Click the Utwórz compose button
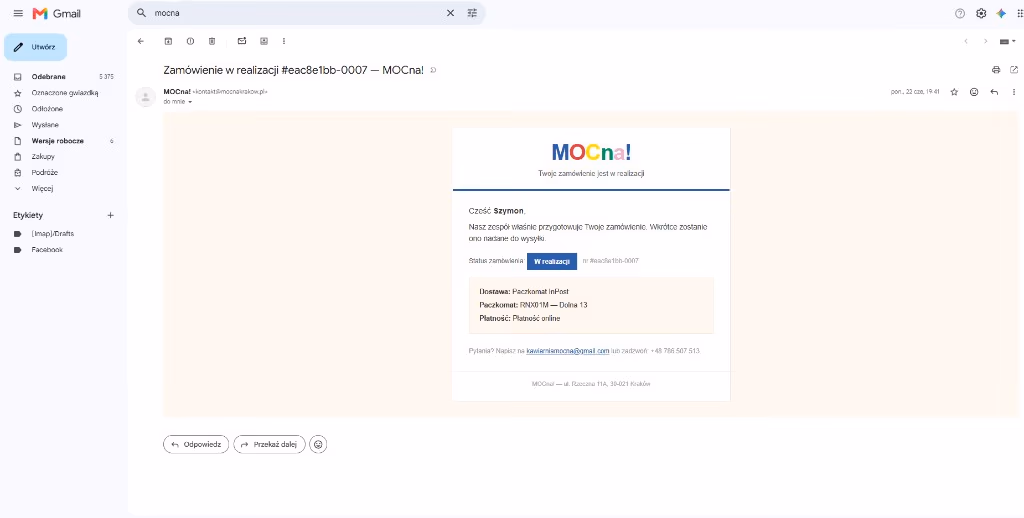 coord(36,47)
